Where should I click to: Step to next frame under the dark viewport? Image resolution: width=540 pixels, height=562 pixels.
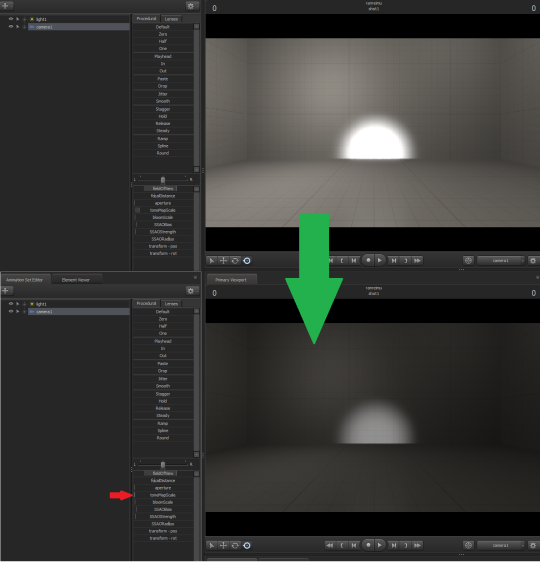(x=394, y=545)
